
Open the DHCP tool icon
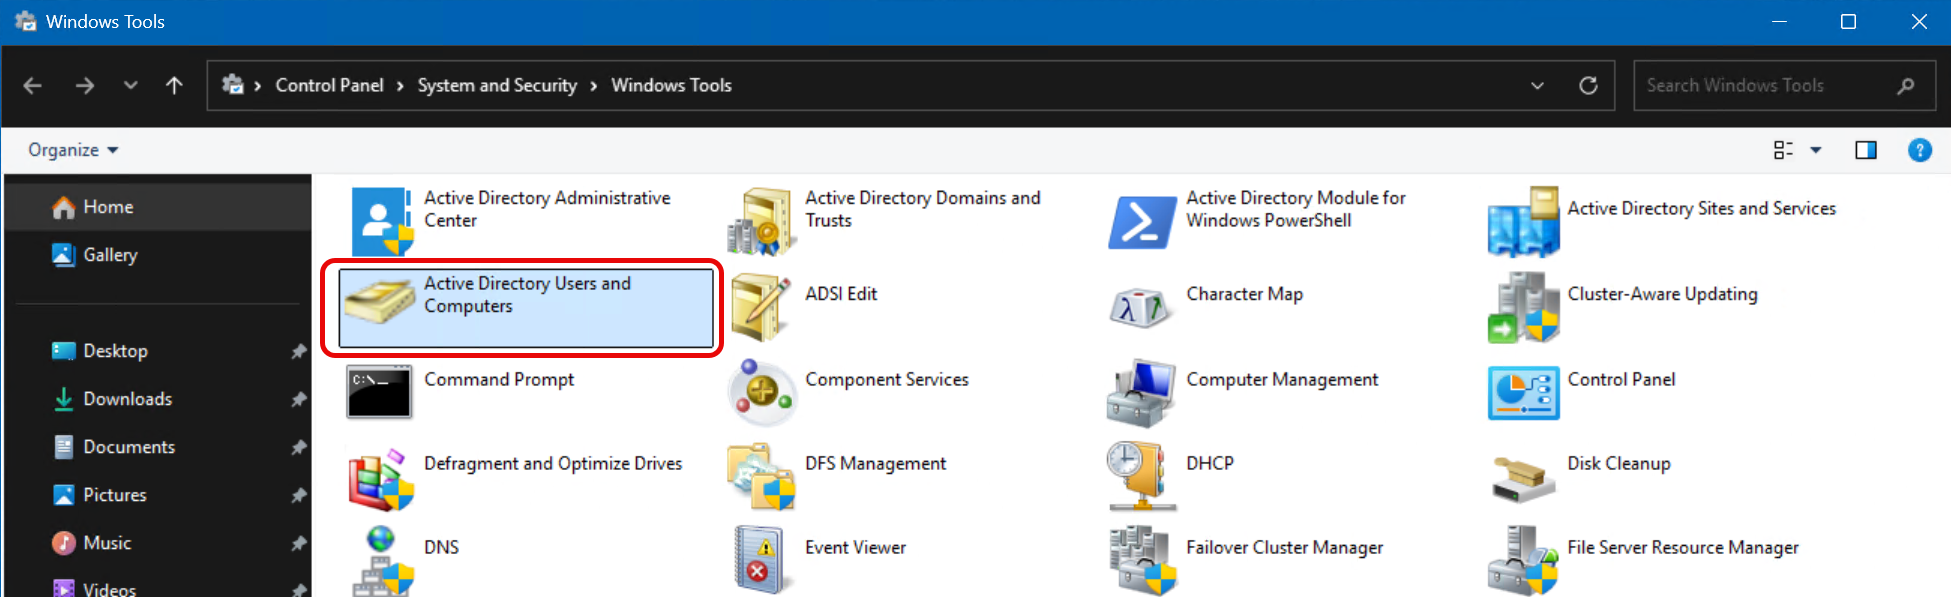coord(1140,476)
